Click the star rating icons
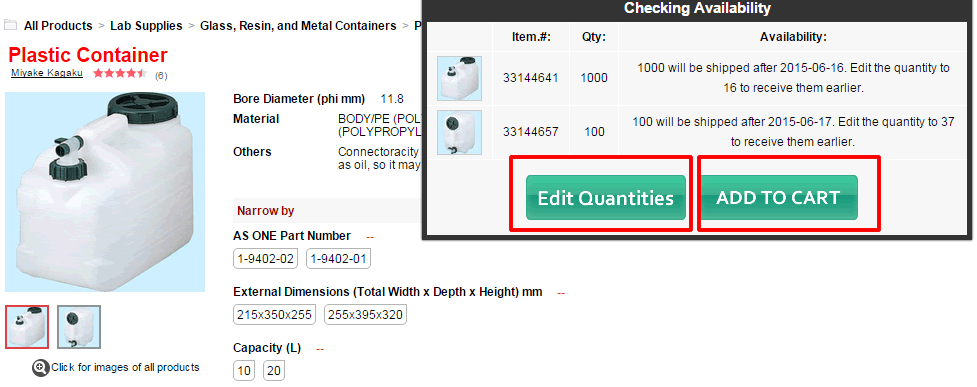This screenshot has height=387, width=977. [120, 74]
